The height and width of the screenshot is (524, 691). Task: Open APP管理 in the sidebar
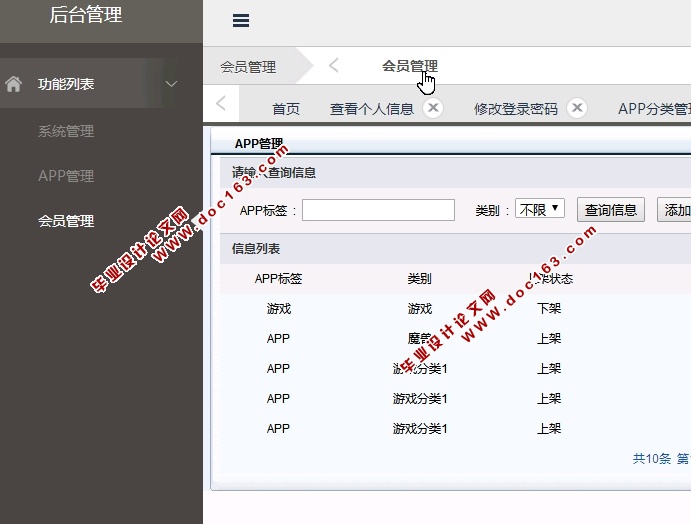(66, 176)
